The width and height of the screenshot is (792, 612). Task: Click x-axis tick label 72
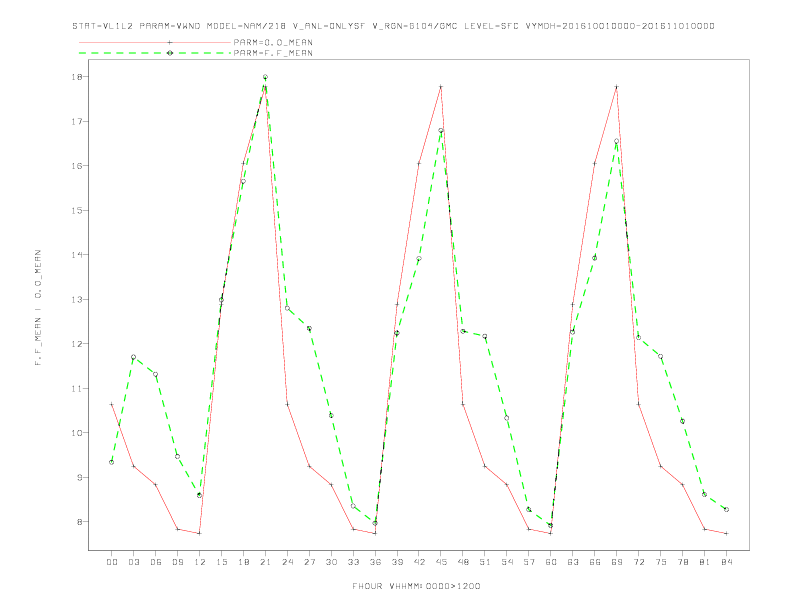[x=638, y=562]
